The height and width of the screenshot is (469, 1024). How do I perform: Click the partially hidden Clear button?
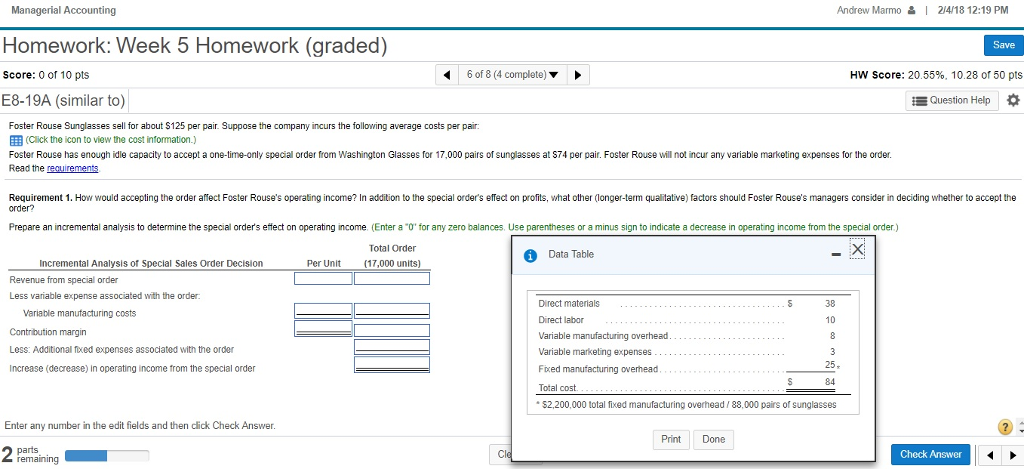coord(501,455)
